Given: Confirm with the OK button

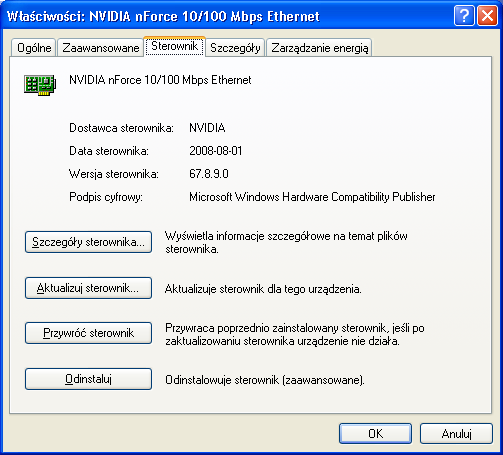Looking at the screenshot, I should (x=375, y=434).
